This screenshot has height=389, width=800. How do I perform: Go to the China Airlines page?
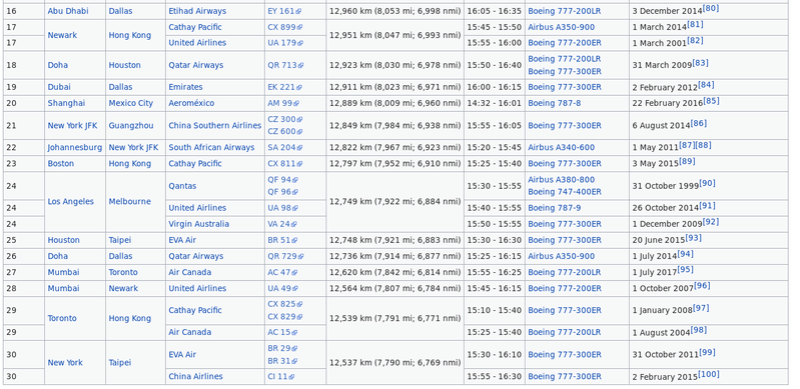pos(196,377)
